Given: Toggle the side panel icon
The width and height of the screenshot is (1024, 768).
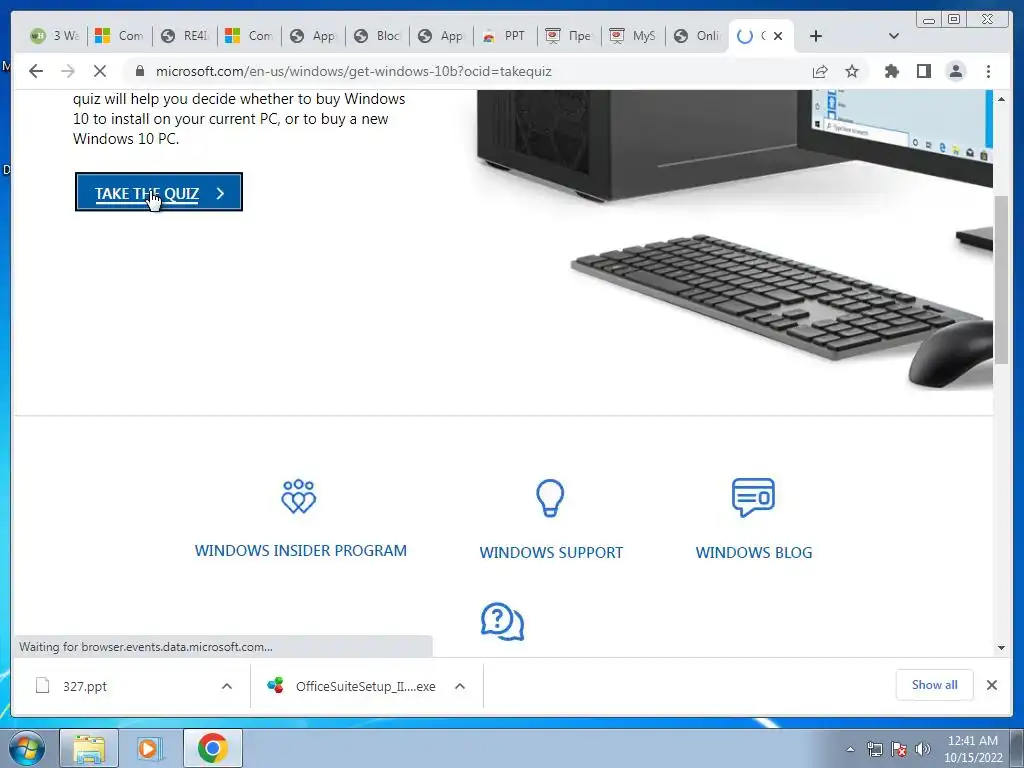Looking at the screenshot, I should 923,71.
